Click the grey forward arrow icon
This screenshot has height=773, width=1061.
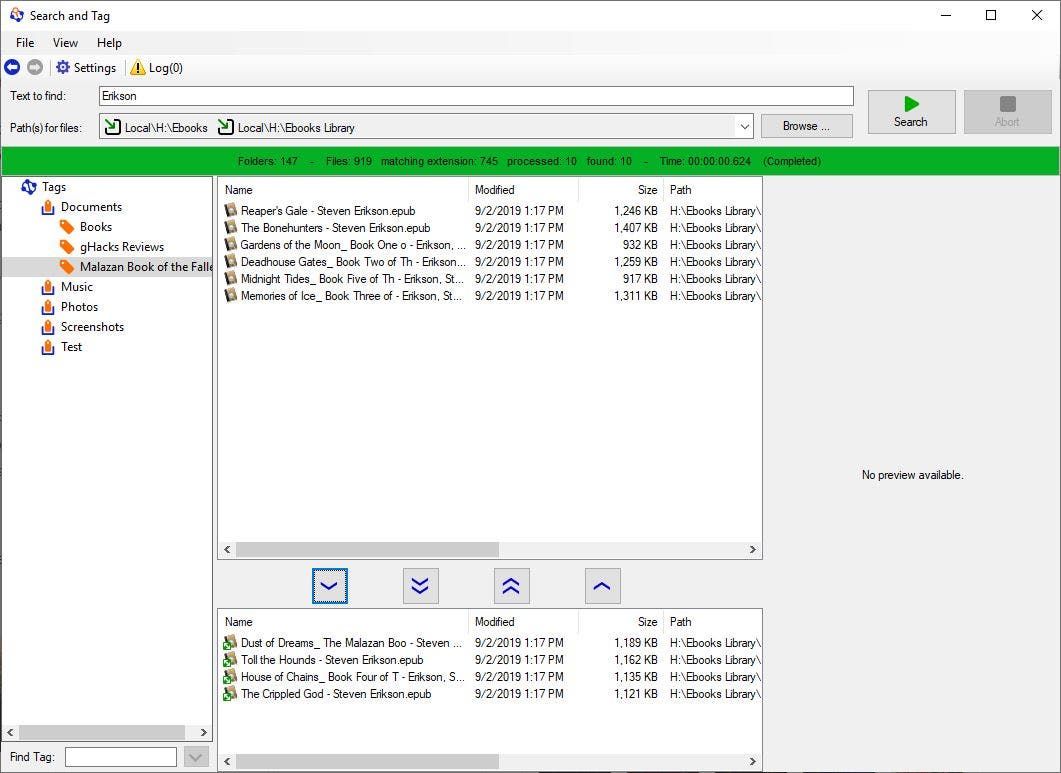coord(35,67)
